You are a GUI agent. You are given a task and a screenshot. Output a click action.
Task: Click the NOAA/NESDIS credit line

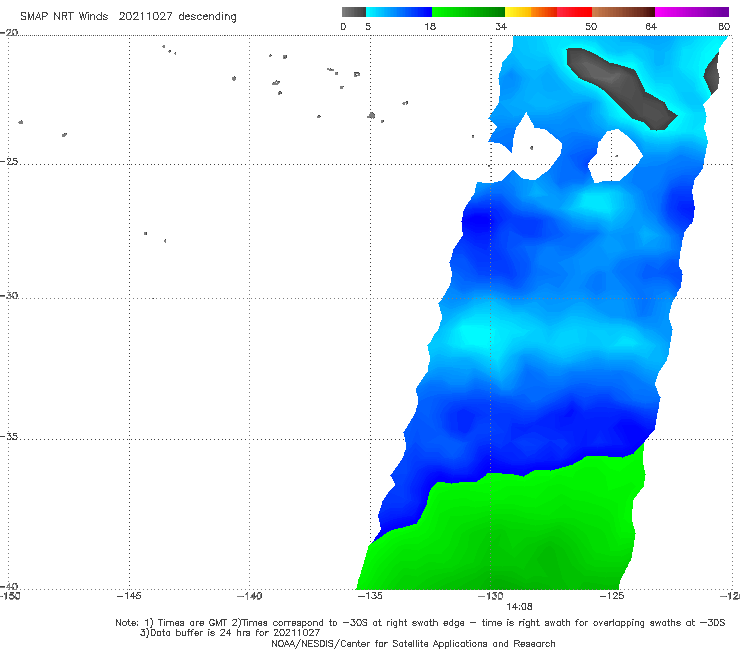[413, 644]
